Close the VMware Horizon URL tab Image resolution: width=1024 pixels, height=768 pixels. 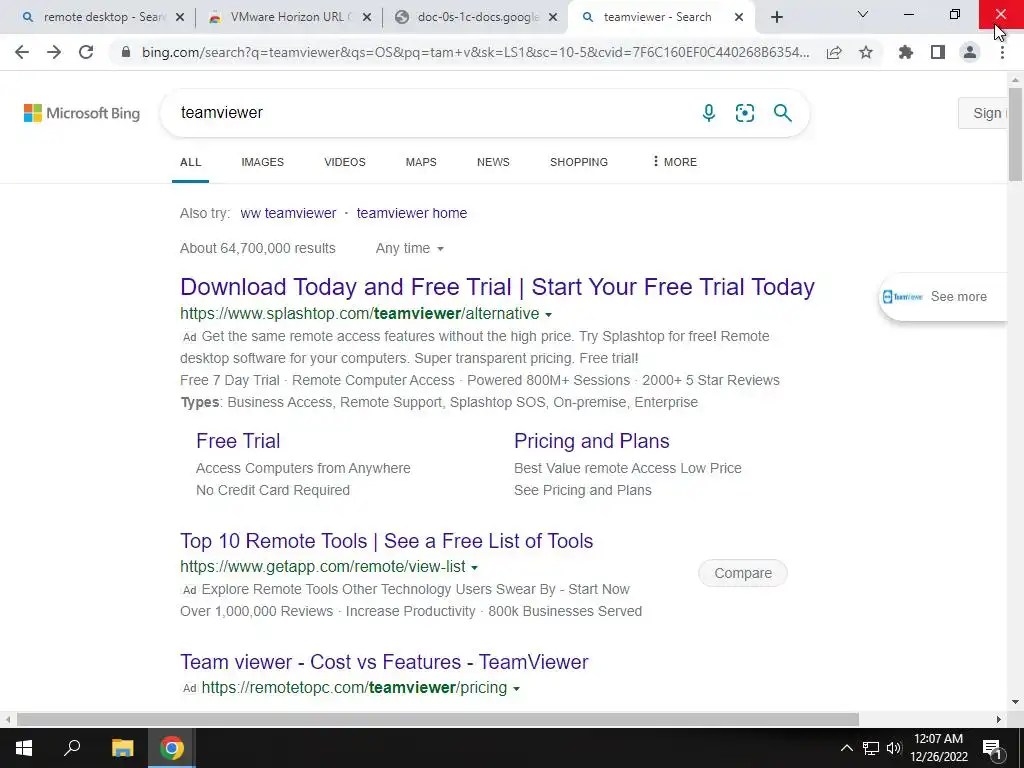point(367,17)
